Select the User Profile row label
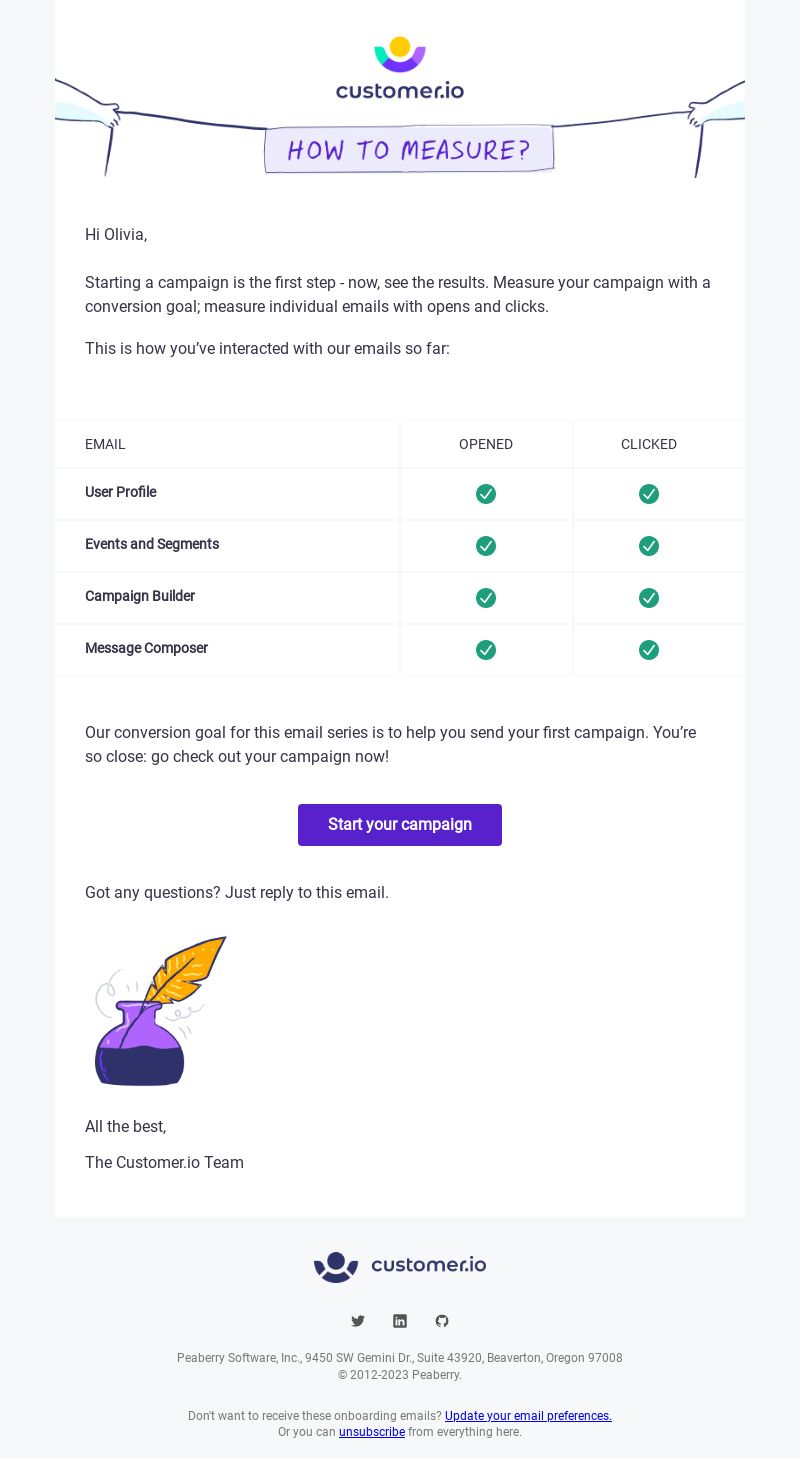The width and height of the screenshot is (800, 1458). [120, 492]
